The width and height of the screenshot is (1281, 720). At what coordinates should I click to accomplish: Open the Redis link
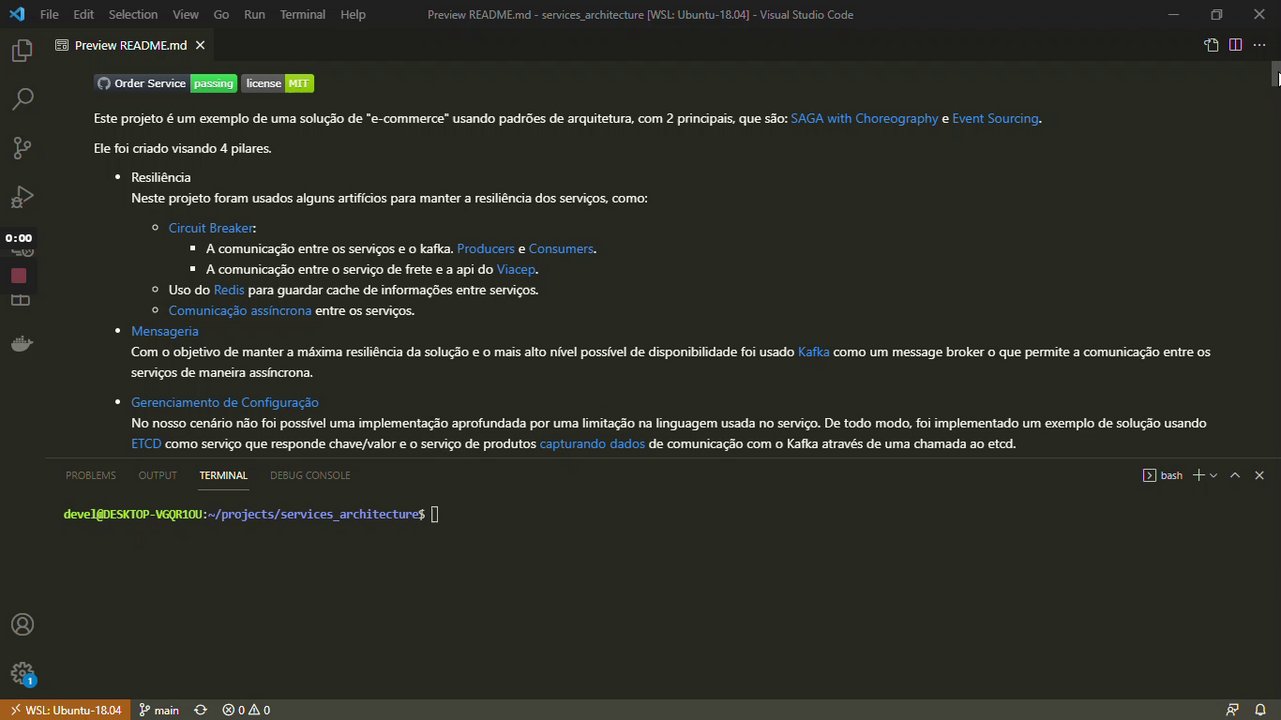point(229,290)
